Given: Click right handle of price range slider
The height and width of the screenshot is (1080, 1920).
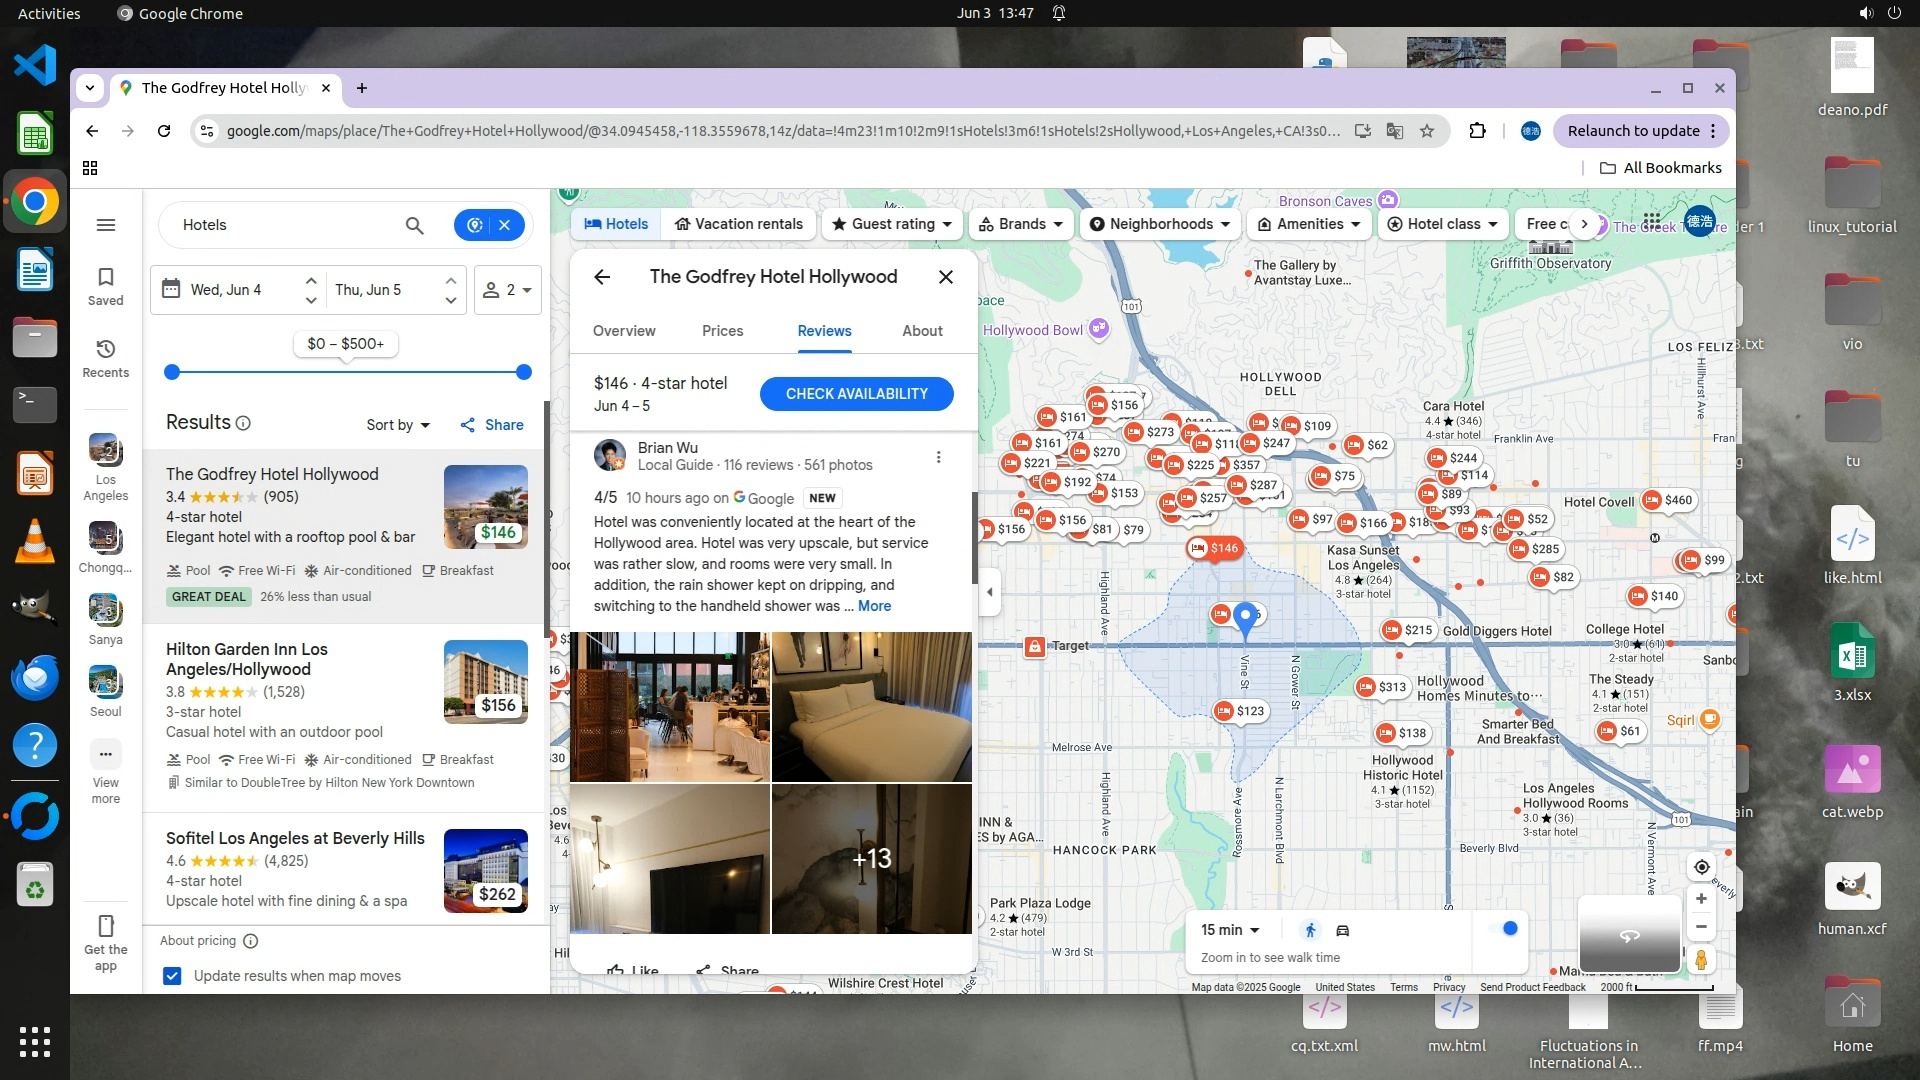Looking at the screenshot, I should pyautogui.click(x=524, y=372).
